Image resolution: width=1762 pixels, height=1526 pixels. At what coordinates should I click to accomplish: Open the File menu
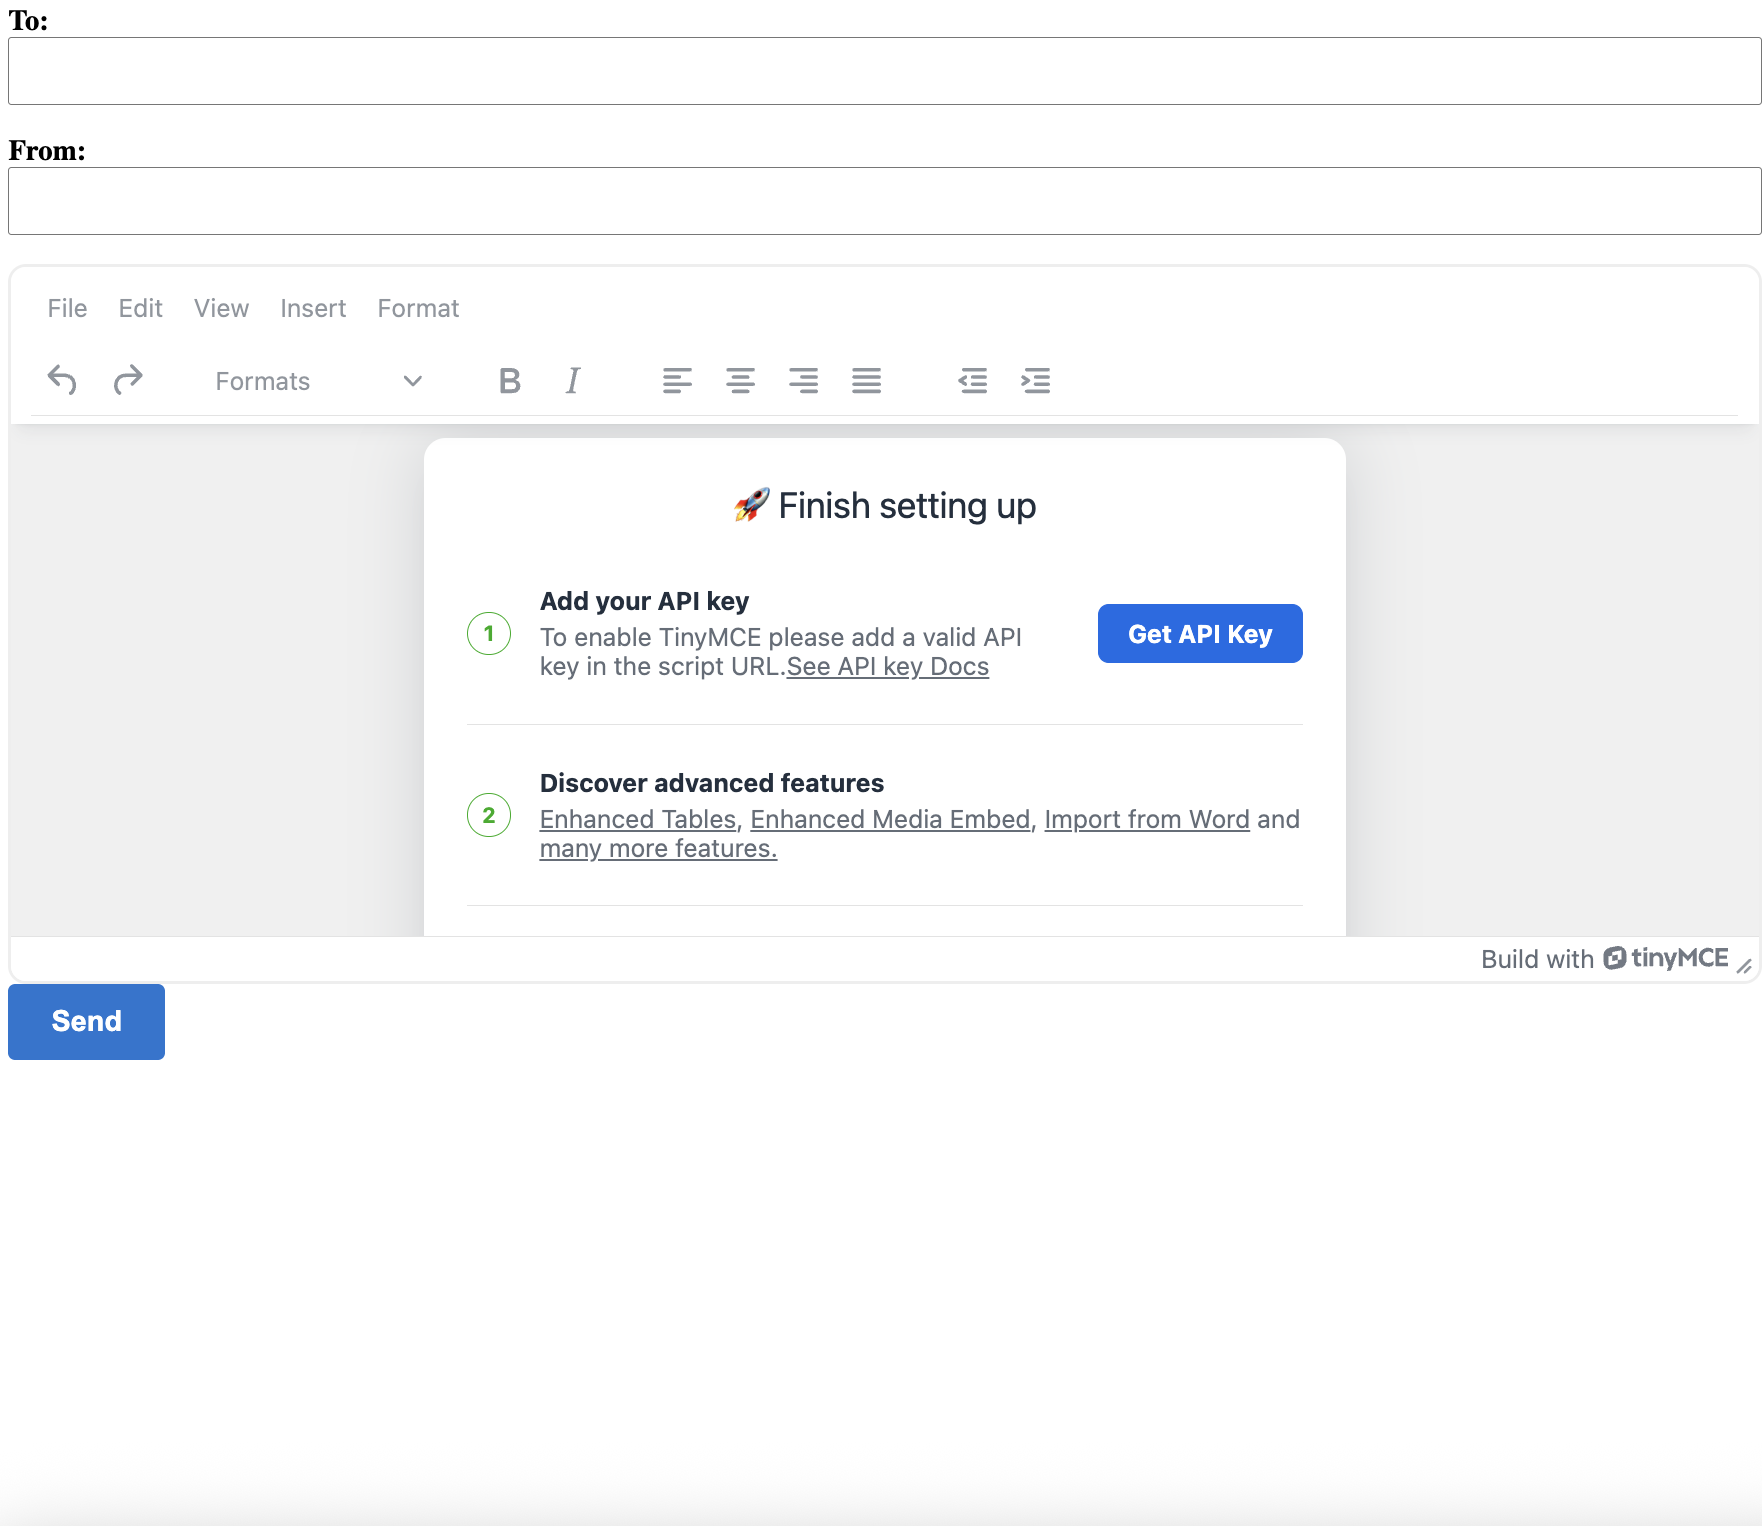(67, 308)
